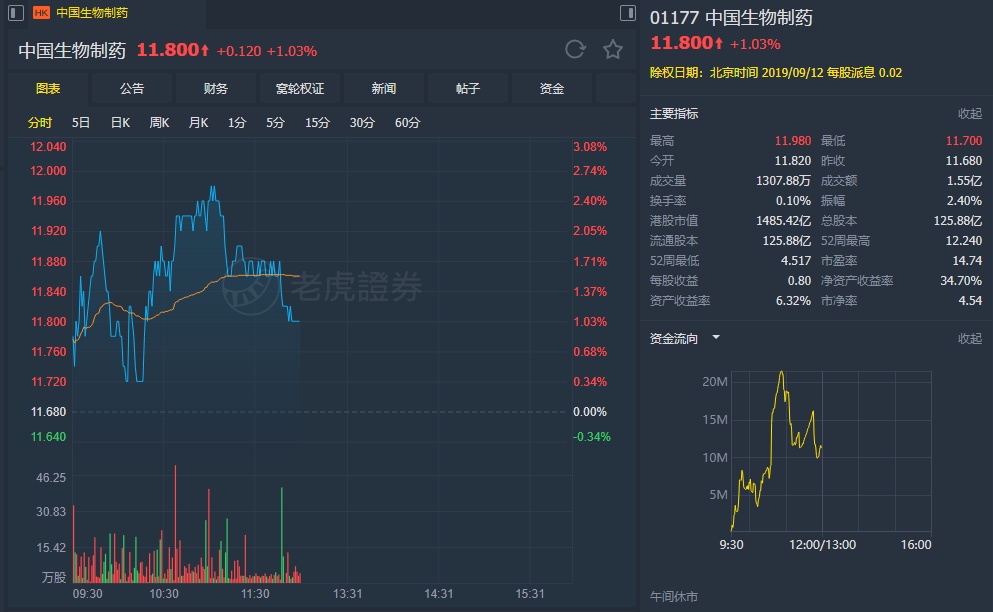
Task: Toggle the left sidebar panel icon
Action: [x=14, y=13]
